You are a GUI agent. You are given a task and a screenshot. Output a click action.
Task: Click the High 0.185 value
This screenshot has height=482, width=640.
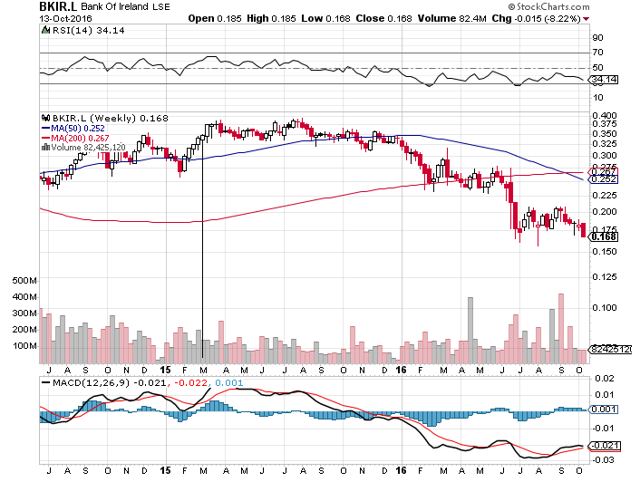[x=271, y=19]
